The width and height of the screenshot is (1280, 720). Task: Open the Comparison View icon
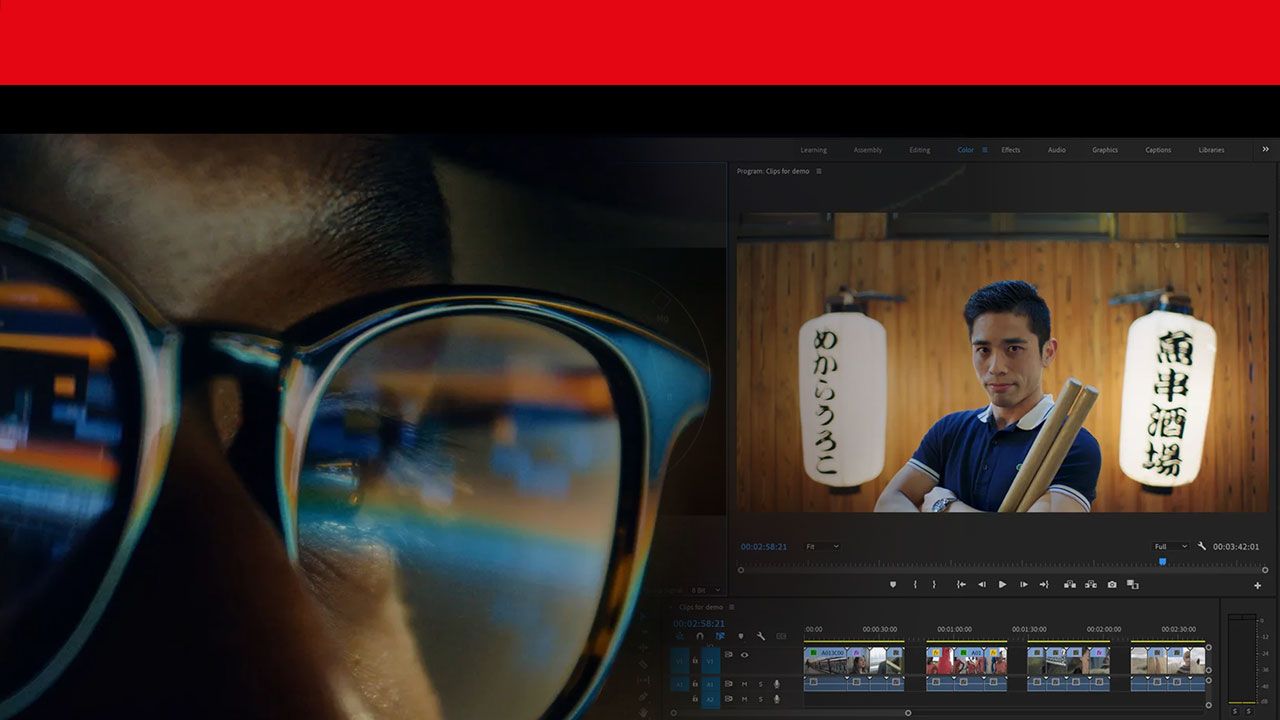click(1133, 584)
